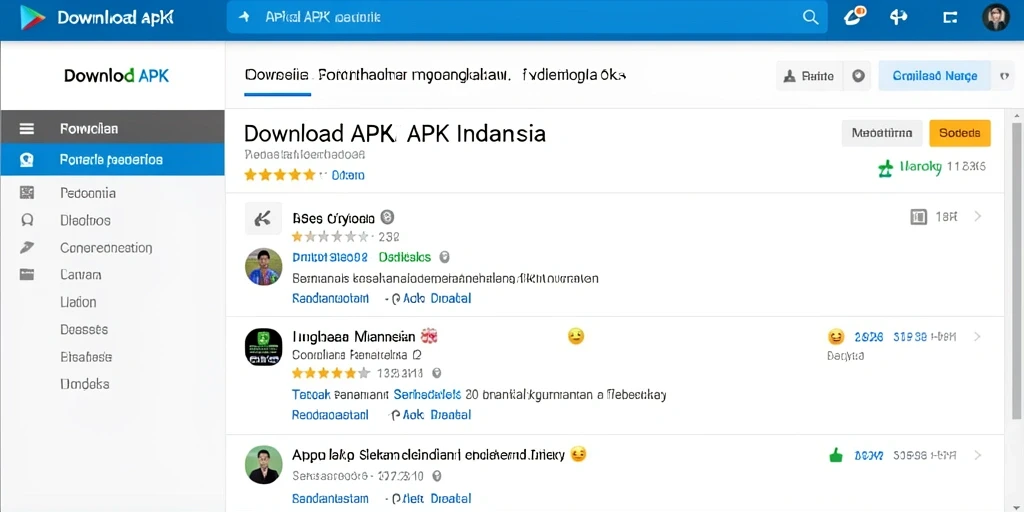The image size is (1024, 512).
Task: Click the star rating under BSes Oryioois
Action: click(330, 236)
